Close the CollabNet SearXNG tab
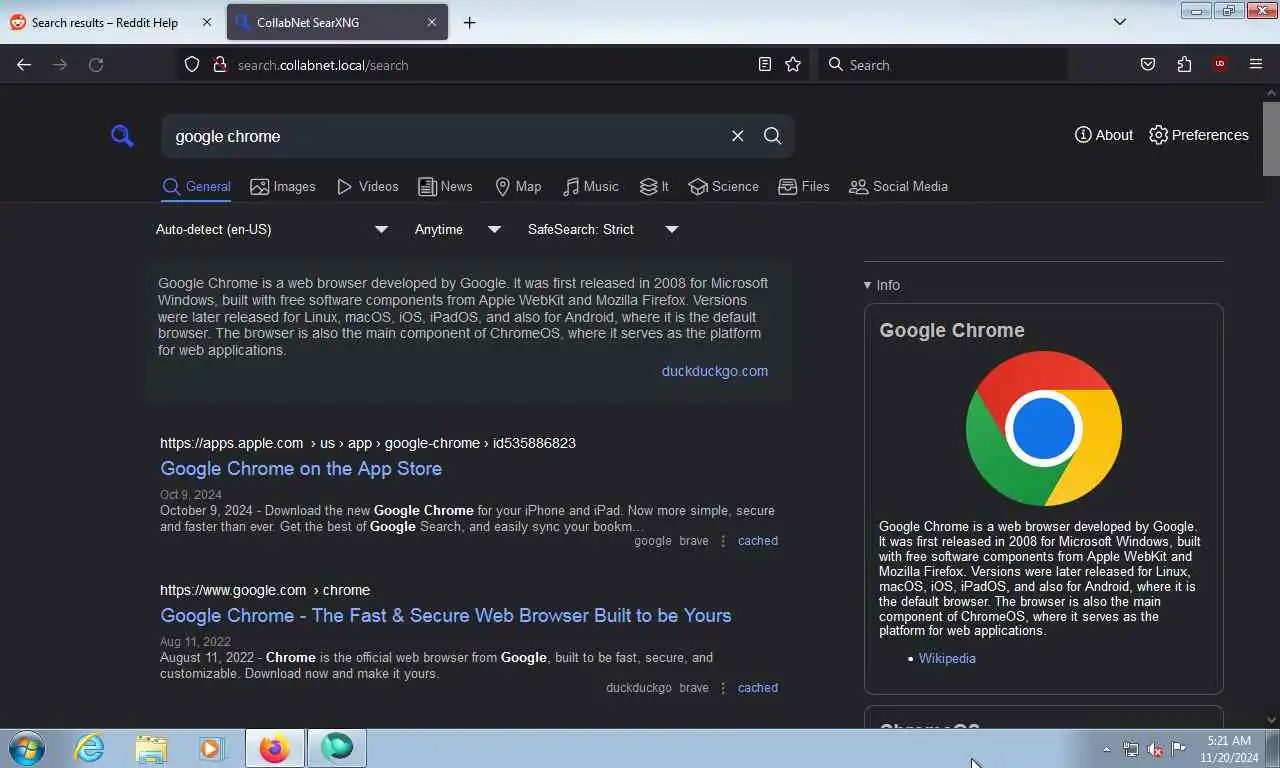The image size is (1280, 768). click(432, 22)
